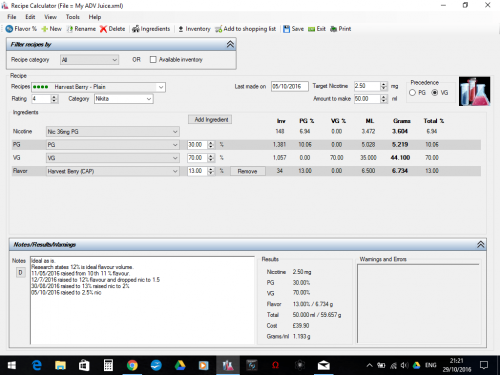This screenshot has width=500, height=375.
Task: Open Windows Start menu
Action: tap(12, 366)
